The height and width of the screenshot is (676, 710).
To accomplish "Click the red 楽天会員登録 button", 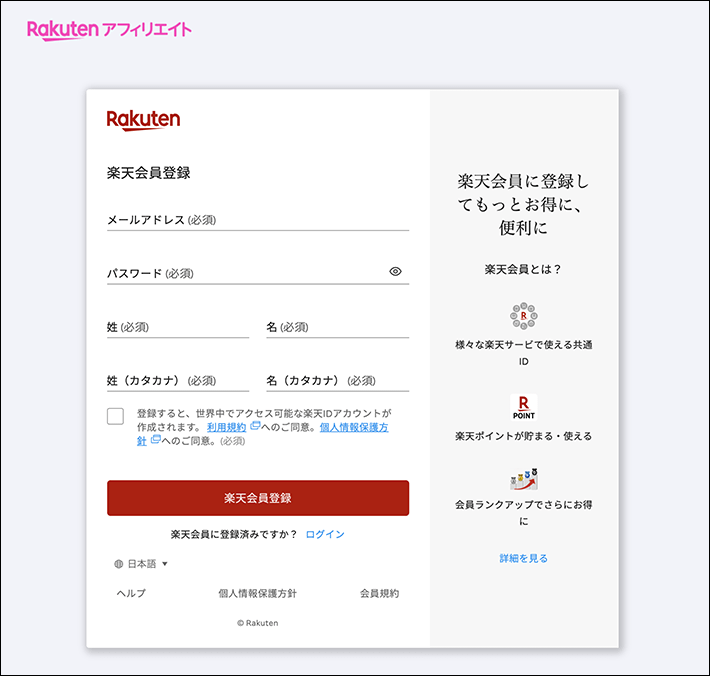I will pos(258,498).
